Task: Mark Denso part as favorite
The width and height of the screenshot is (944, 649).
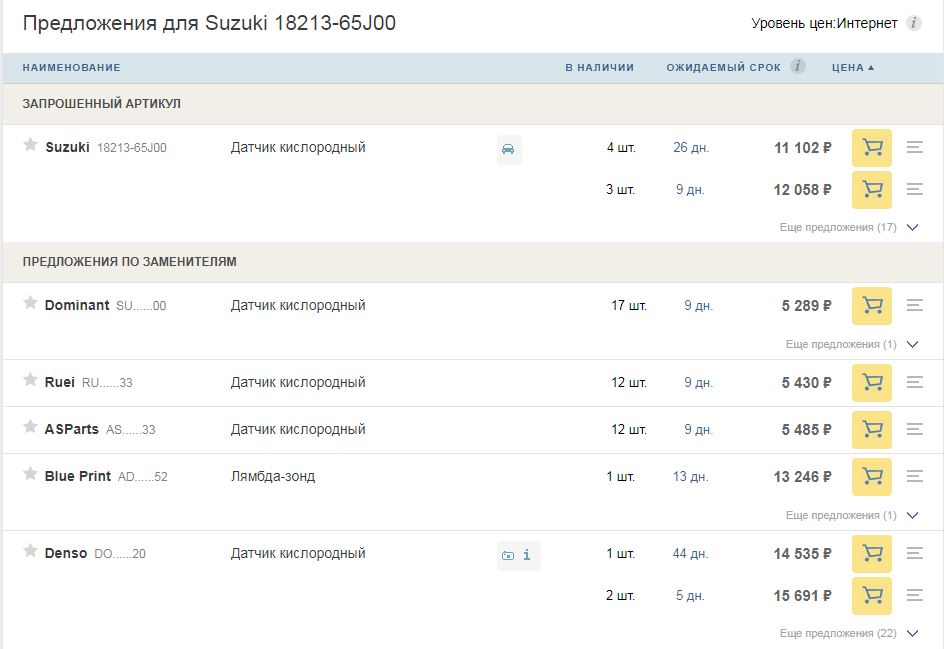Action: coord(30,551)
